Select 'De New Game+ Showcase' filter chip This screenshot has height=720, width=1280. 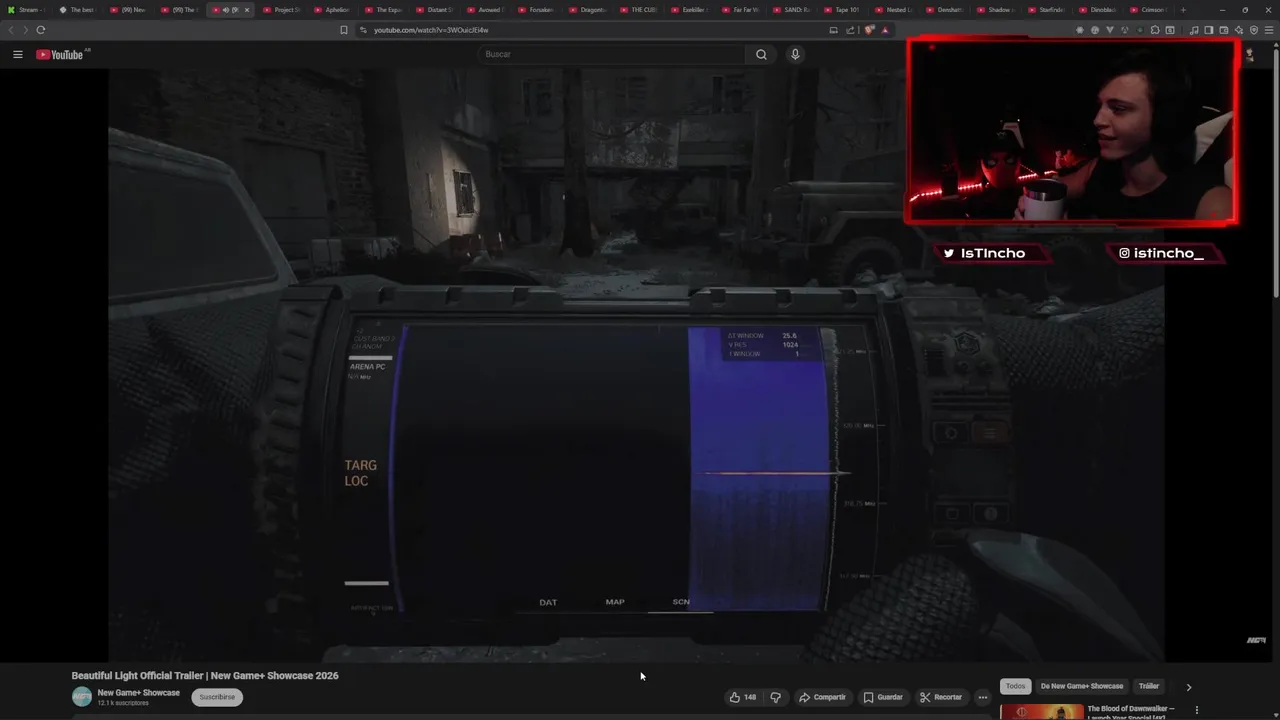pos(1082,686)
